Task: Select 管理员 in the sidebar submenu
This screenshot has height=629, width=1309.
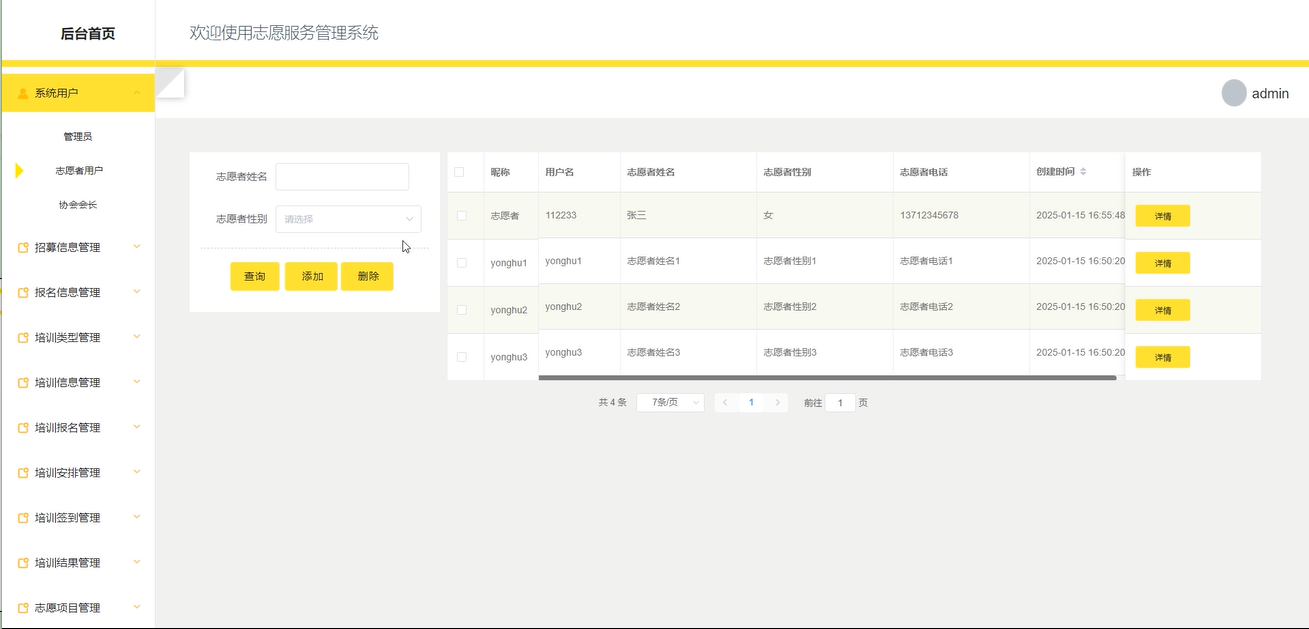Action: point(78,136)
